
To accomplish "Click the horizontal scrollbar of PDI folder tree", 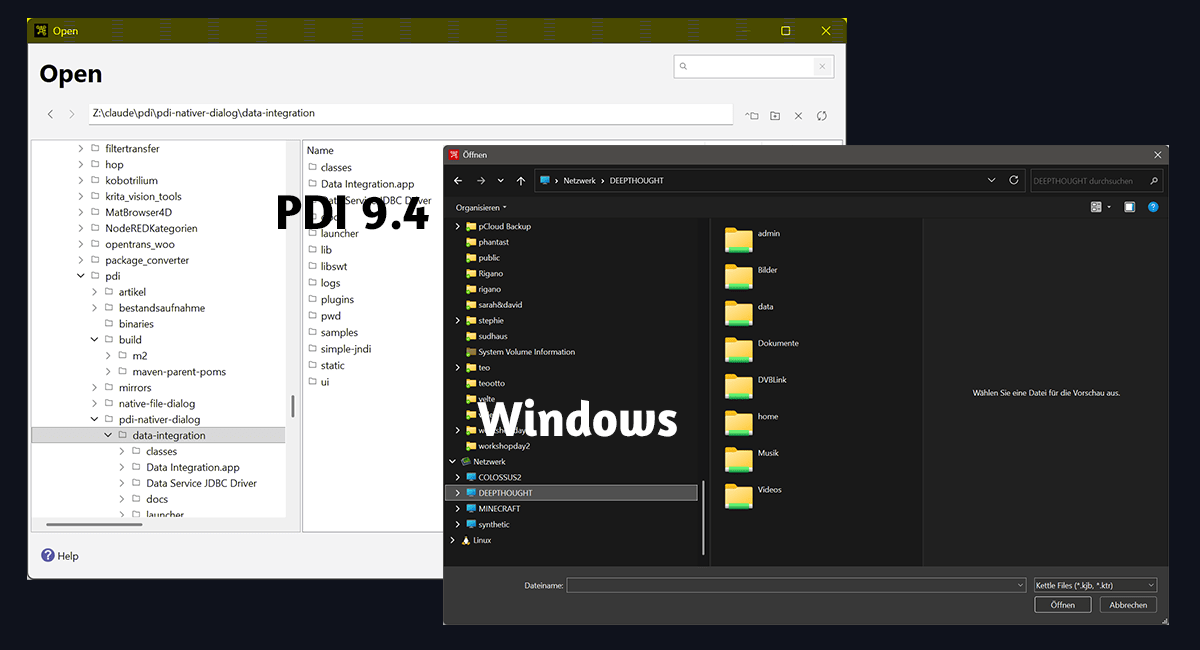I will click(95, 524).
